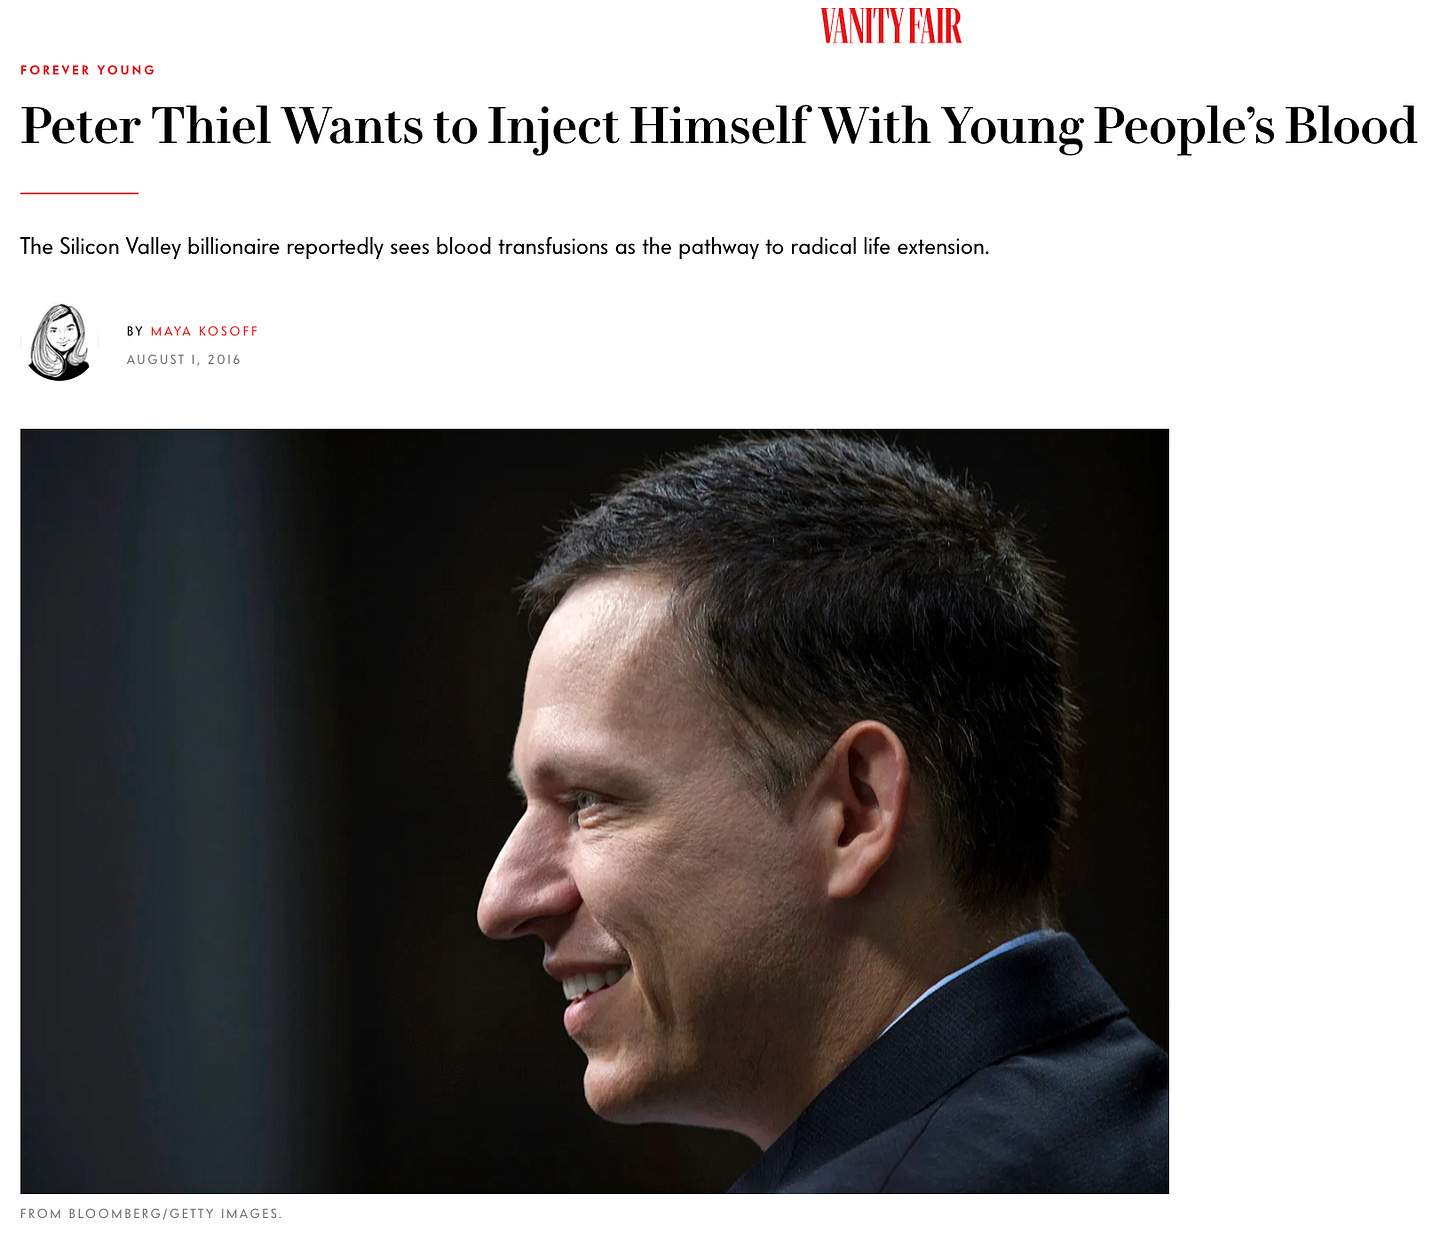
Task: Click the red divider line under the headline
Action: point(79,193)
